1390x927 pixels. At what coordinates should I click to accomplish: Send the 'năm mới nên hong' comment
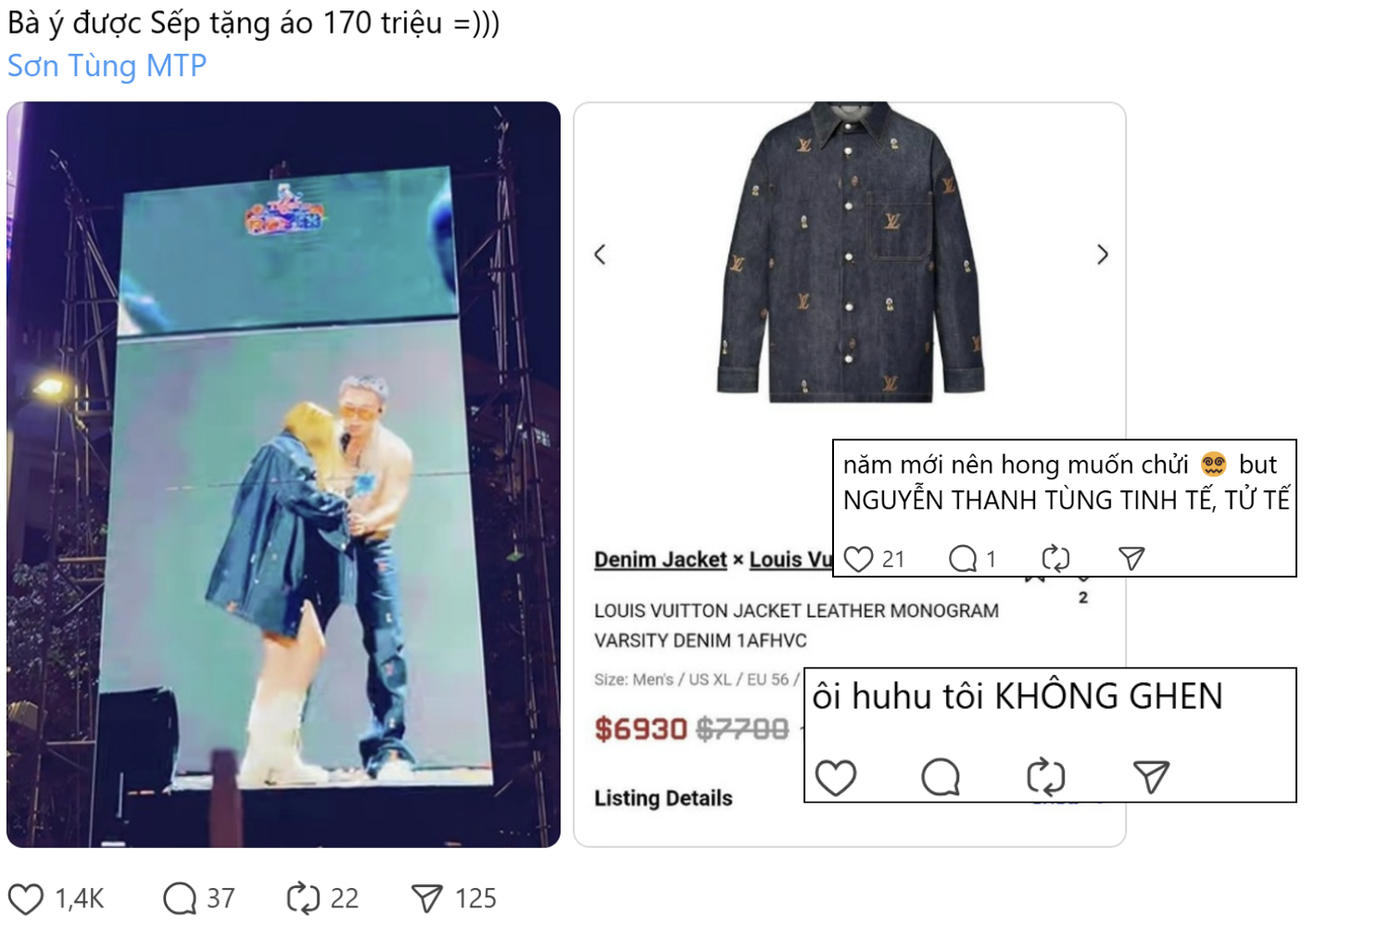1131,559
